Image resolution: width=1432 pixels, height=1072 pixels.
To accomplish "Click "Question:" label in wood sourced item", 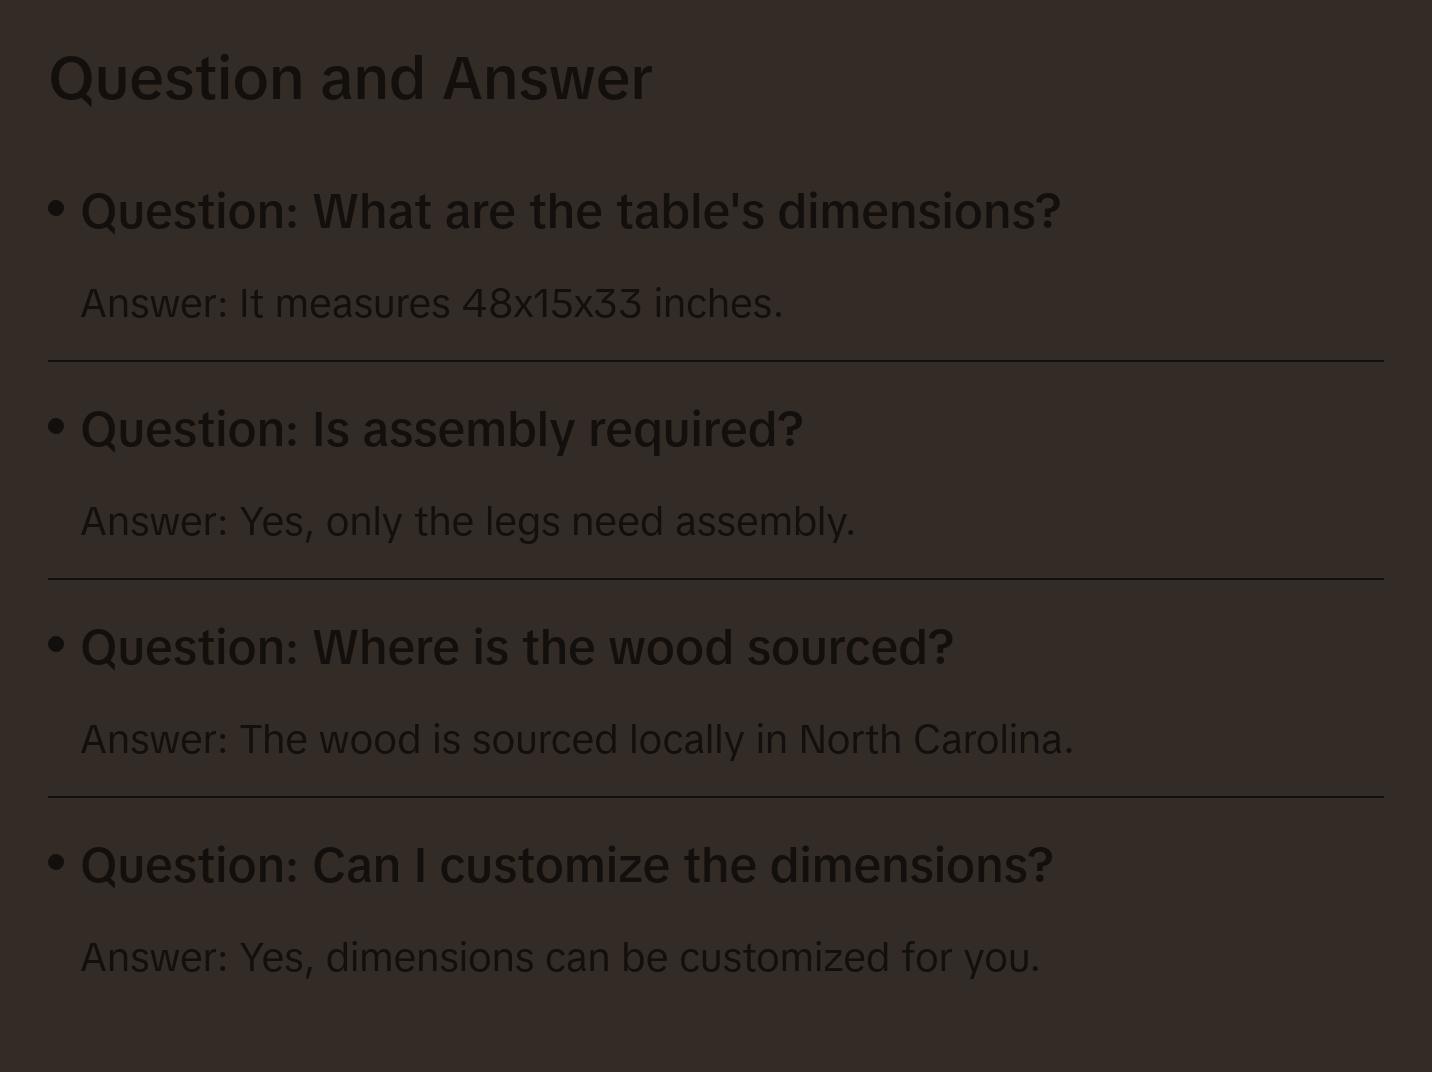I will (190, 647).
